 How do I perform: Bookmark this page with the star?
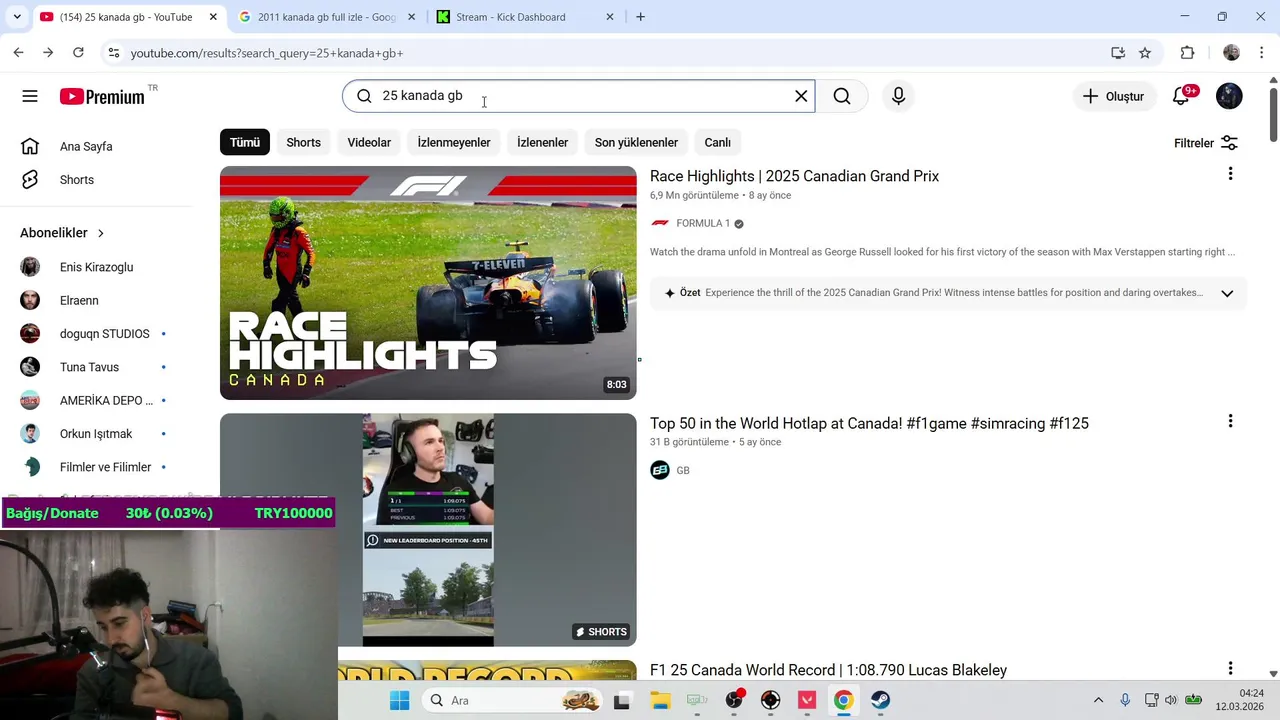(x=1145, y=53)
